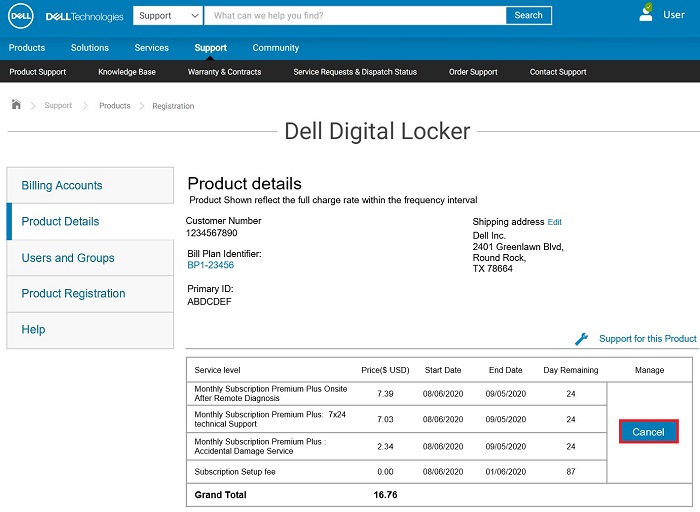The width and height of the screenshot is (700, 512).
Task: Click the 7.03 price cell
Action: click(385, 419)
